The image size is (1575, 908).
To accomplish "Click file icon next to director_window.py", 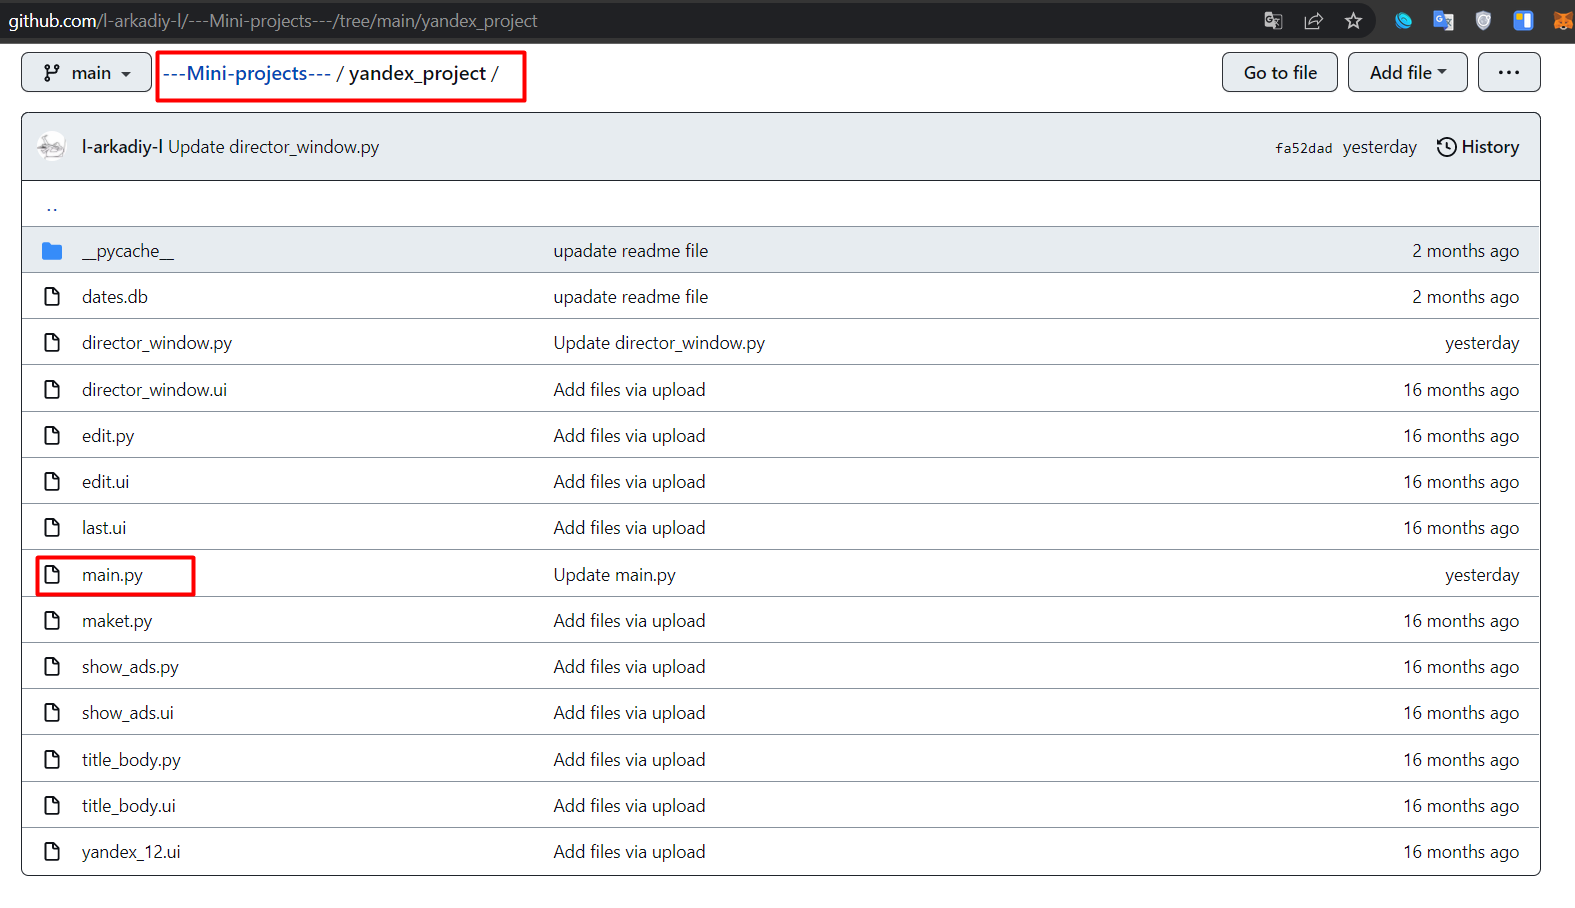I will tap(52, 343).
